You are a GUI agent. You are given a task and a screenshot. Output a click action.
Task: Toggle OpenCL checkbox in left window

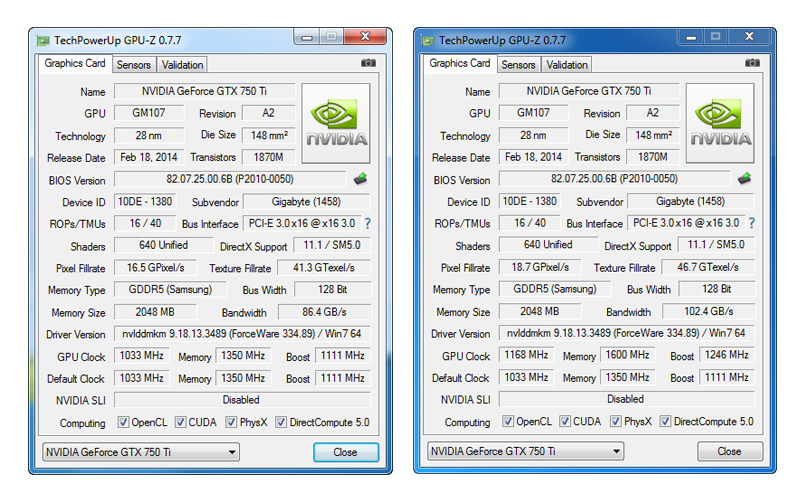point(123,422)
